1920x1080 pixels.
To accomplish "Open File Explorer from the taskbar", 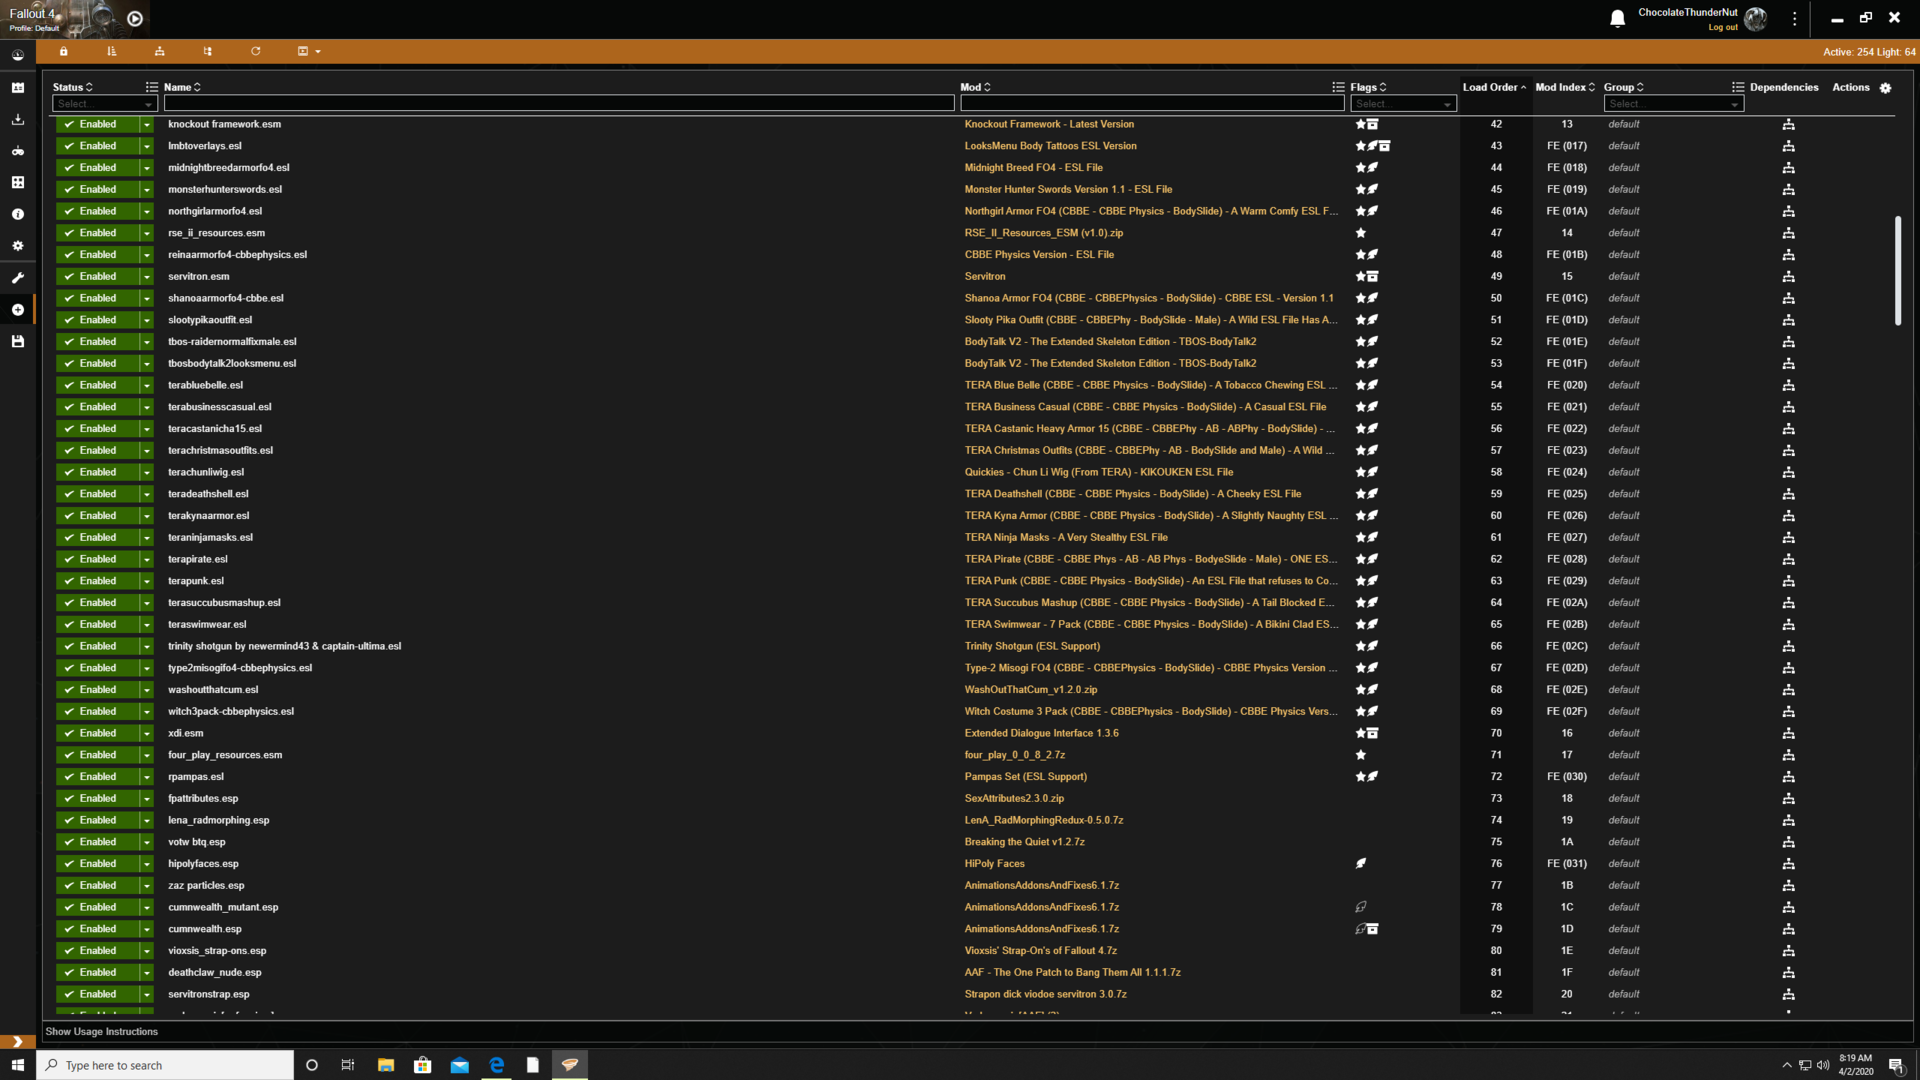I will pyautogui.click(x=385, y=1065).
